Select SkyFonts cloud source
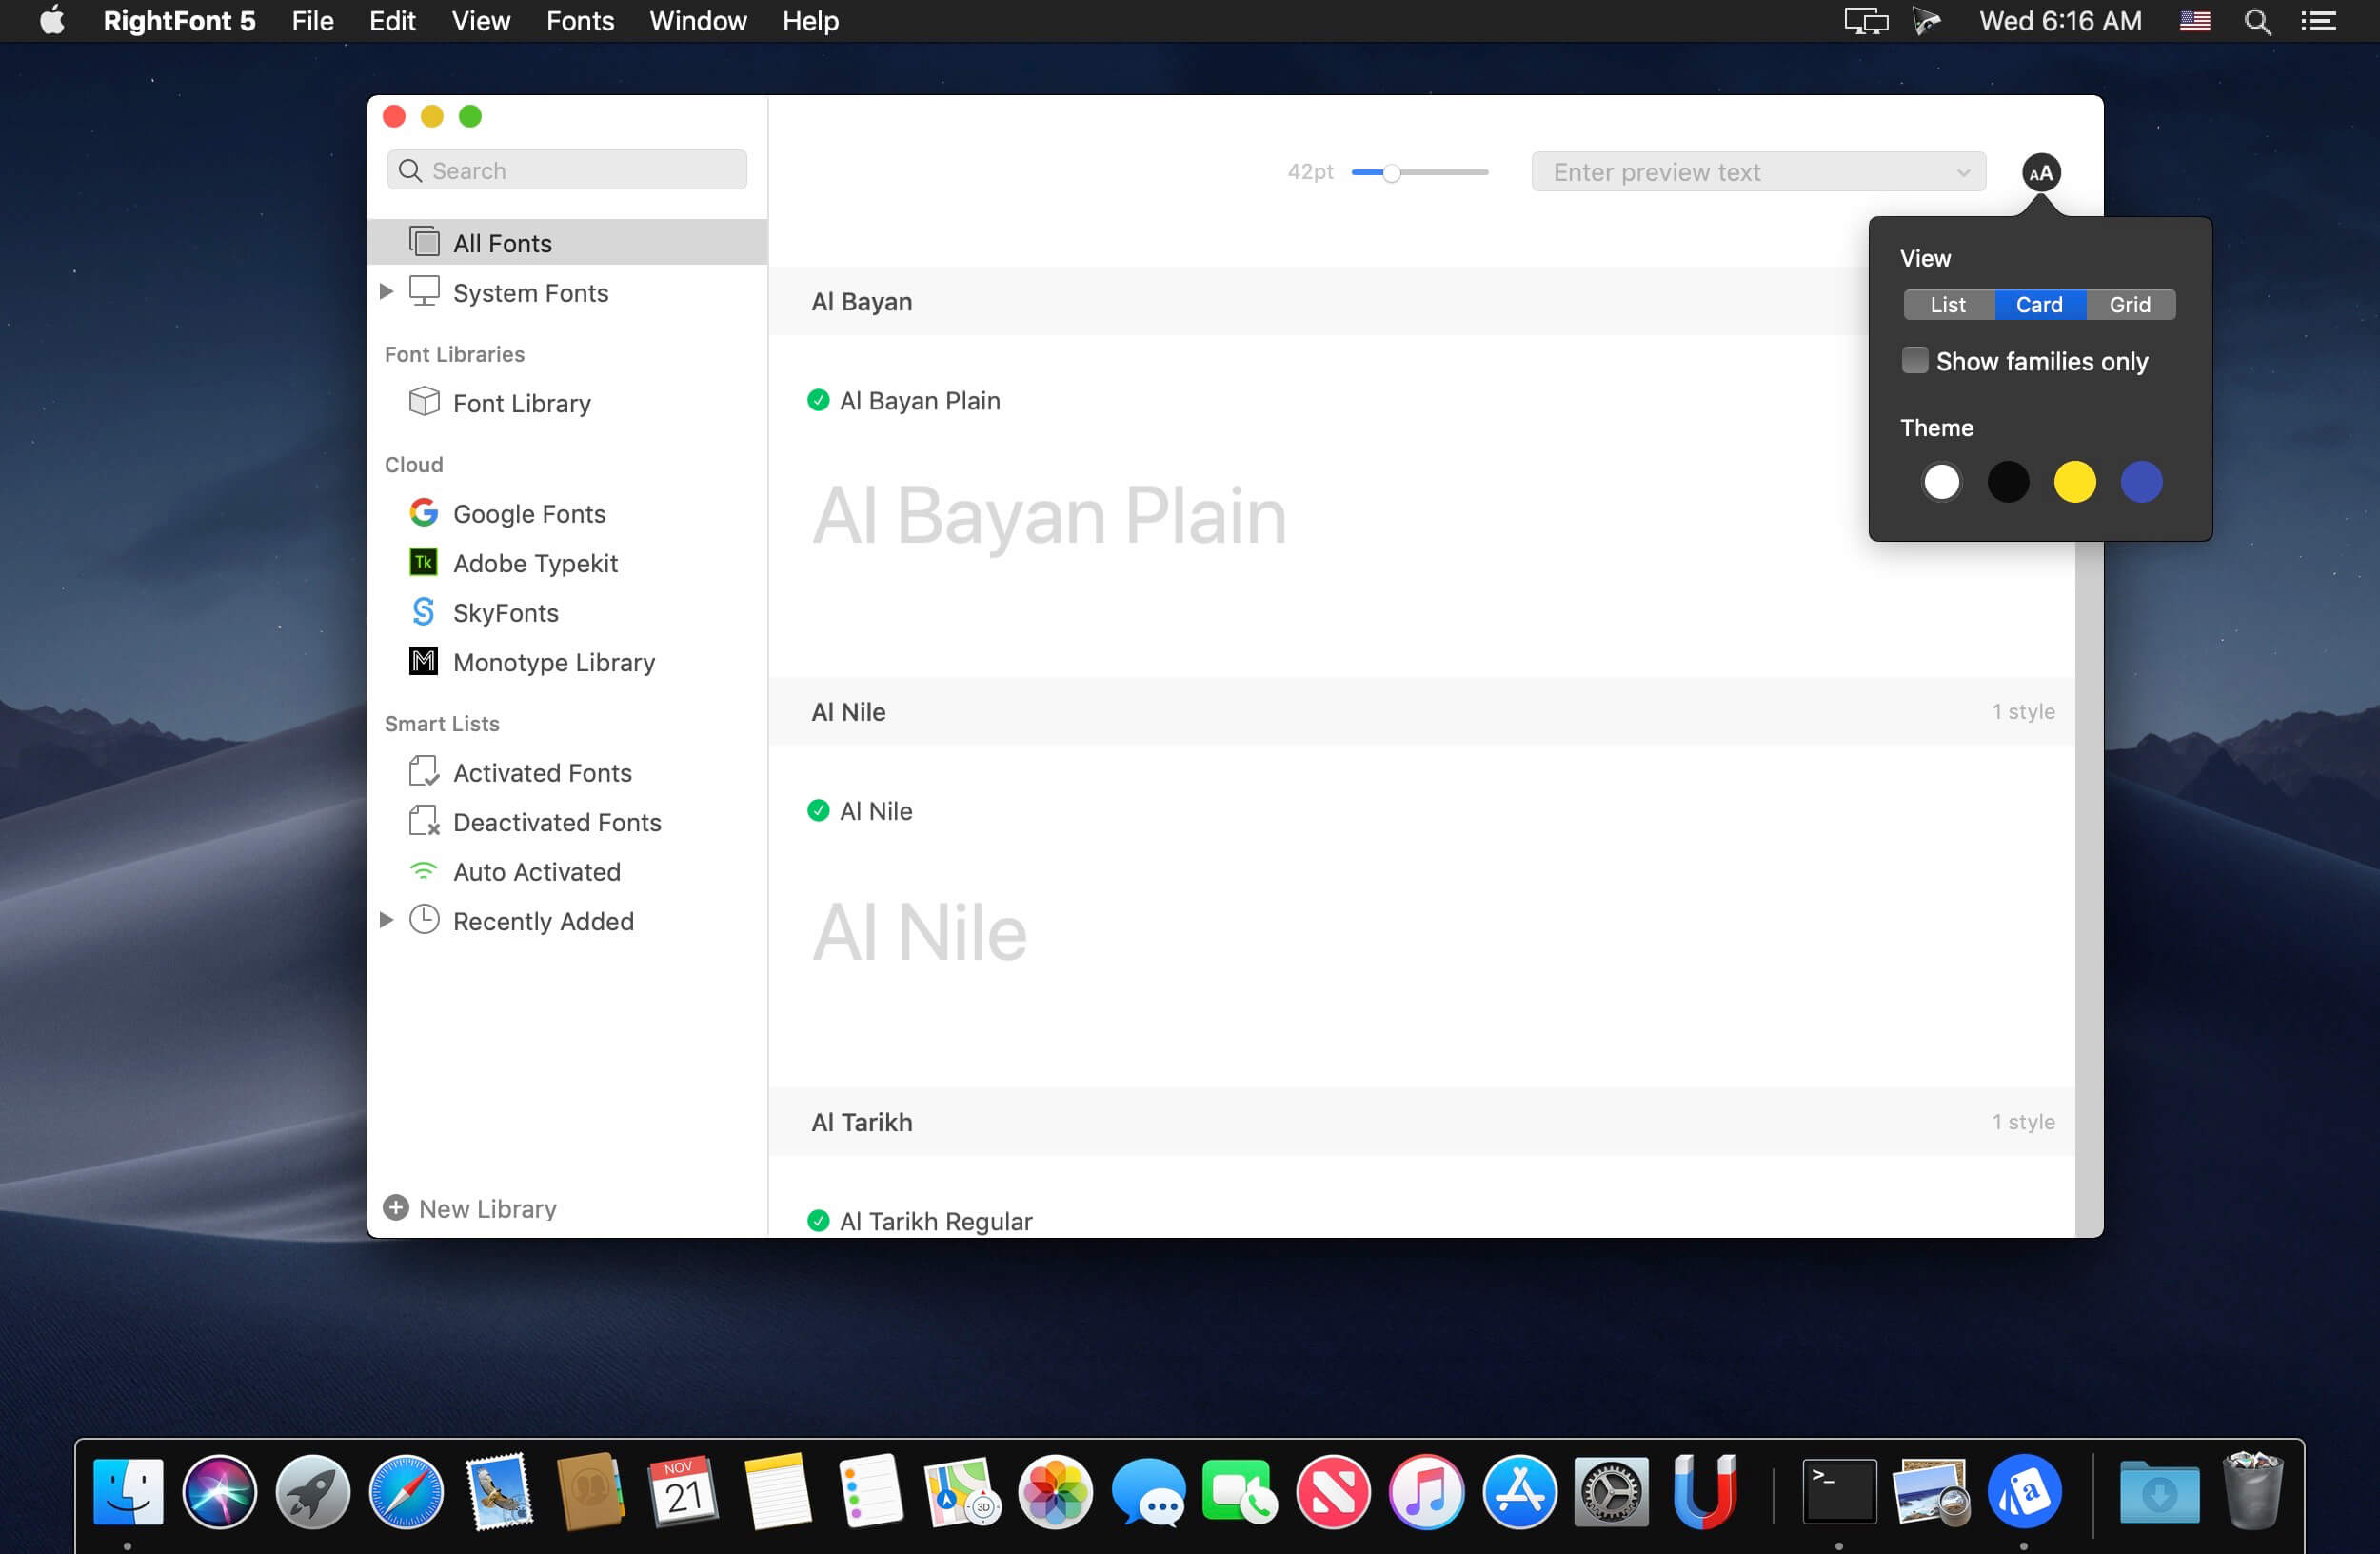Image resolution: width=2380 pixels, height=1554 pixels. pyautogui.click(x=505, y=612)
